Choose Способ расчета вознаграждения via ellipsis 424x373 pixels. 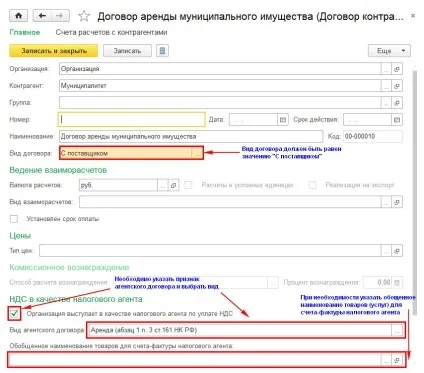click(x=273, y=283)
